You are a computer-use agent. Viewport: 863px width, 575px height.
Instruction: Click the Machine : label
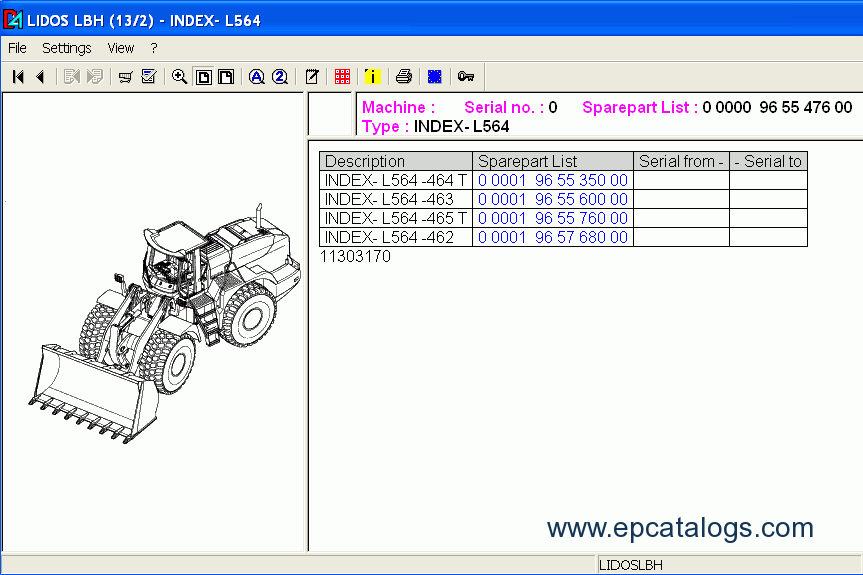tap(398, 107)
